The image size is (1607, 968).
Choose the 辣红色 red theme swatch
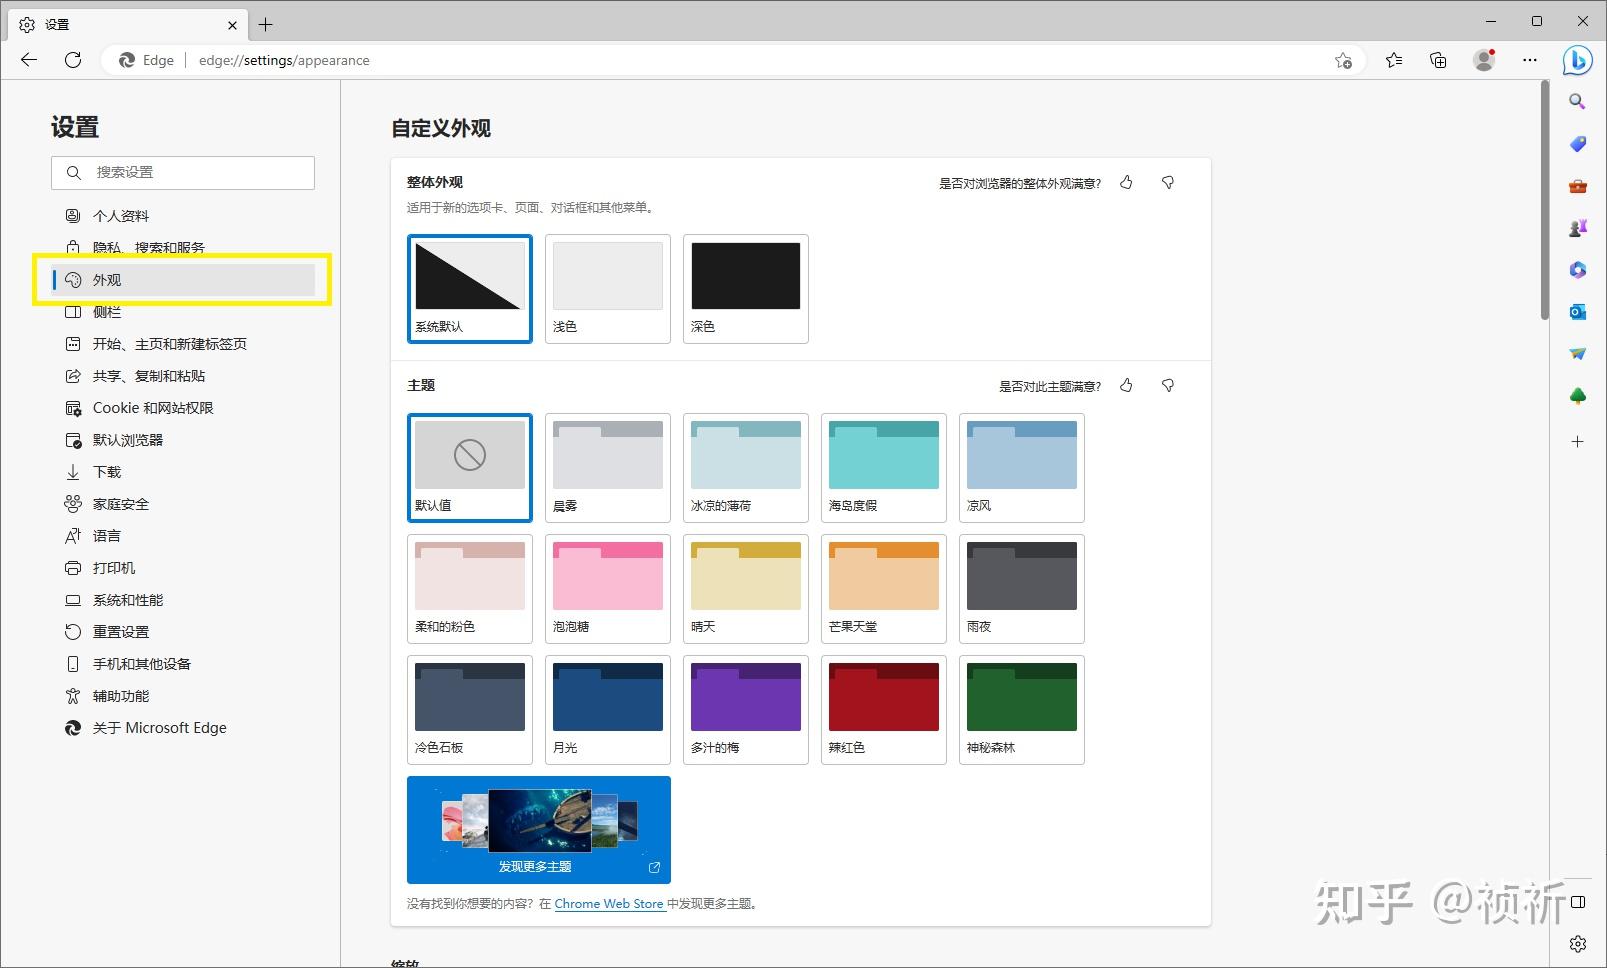pos(884,710)
